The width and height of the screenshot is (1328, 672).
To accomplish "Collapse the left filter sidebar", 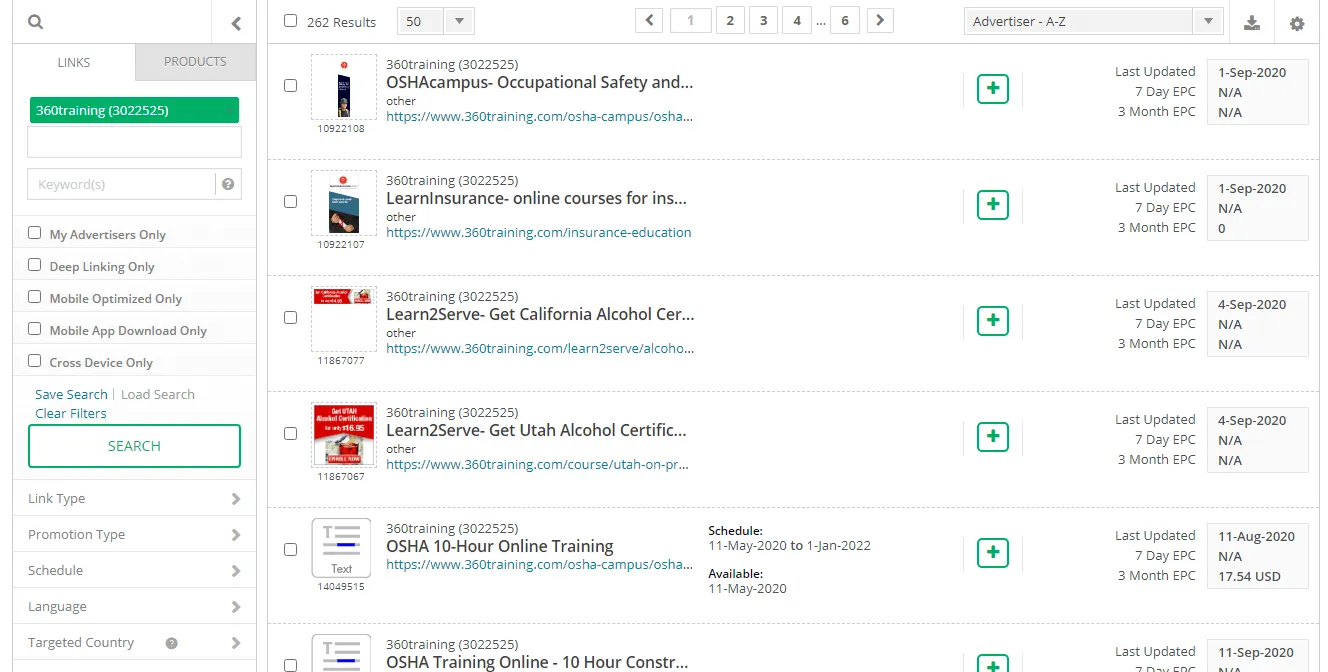I will pyautogui.click(x=236, y=23).
